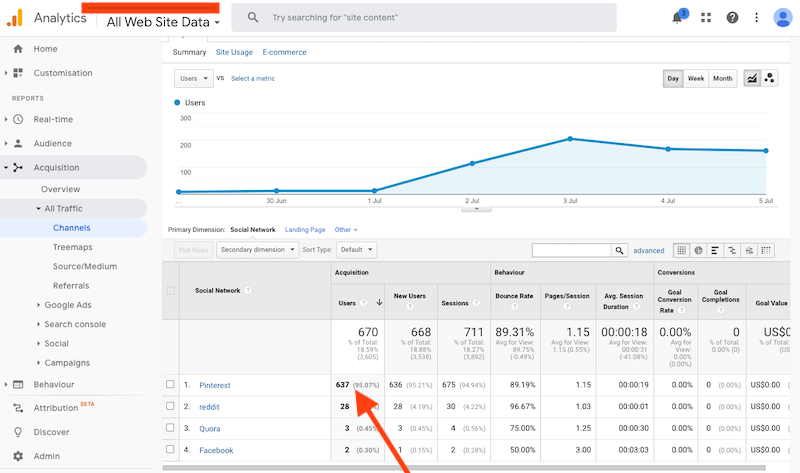
Task: Select the performance bar view icon
Action: tap(715, 250)
